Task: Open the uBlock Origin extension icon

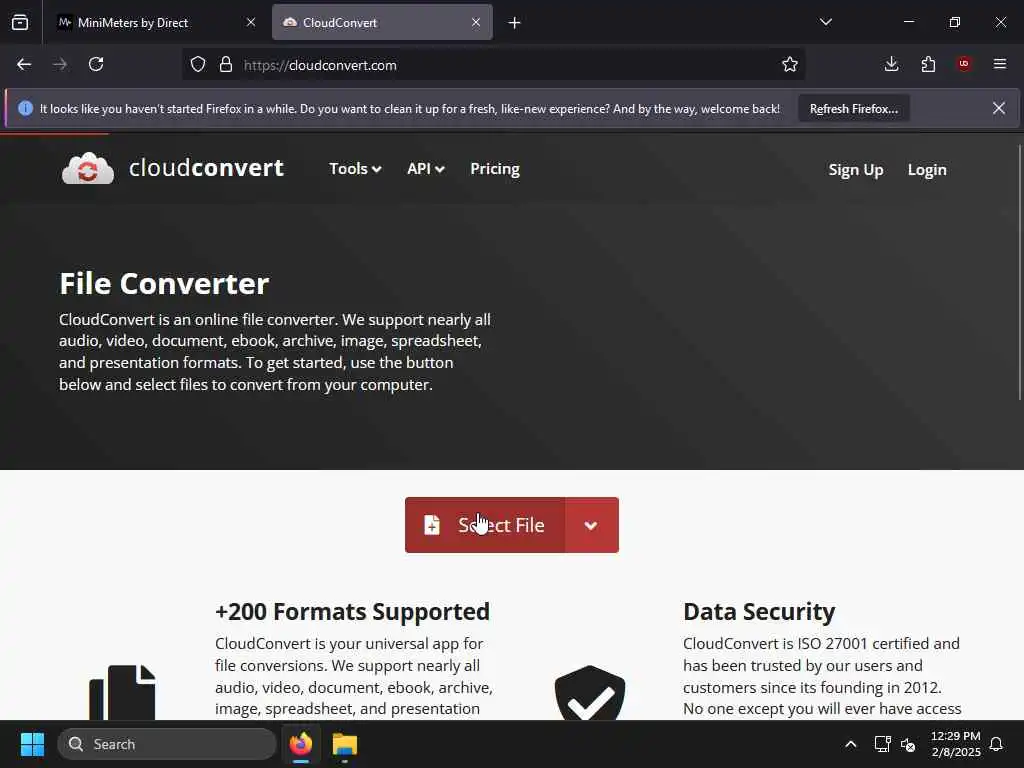Action: 964,64
